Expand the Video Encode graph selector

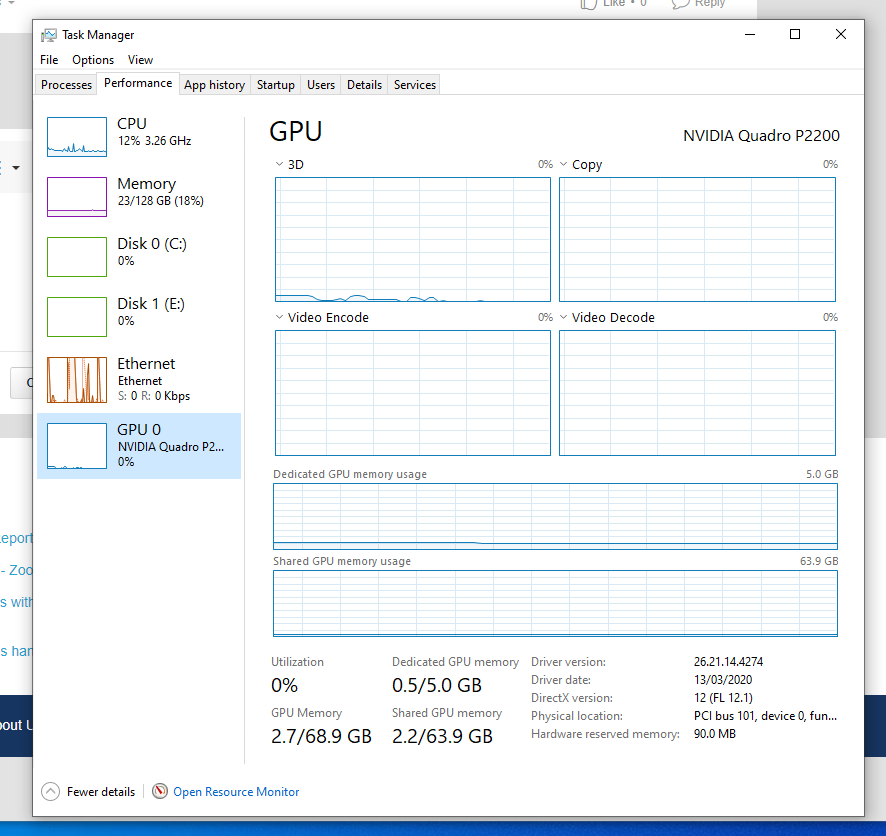click(x=279, y=317)
